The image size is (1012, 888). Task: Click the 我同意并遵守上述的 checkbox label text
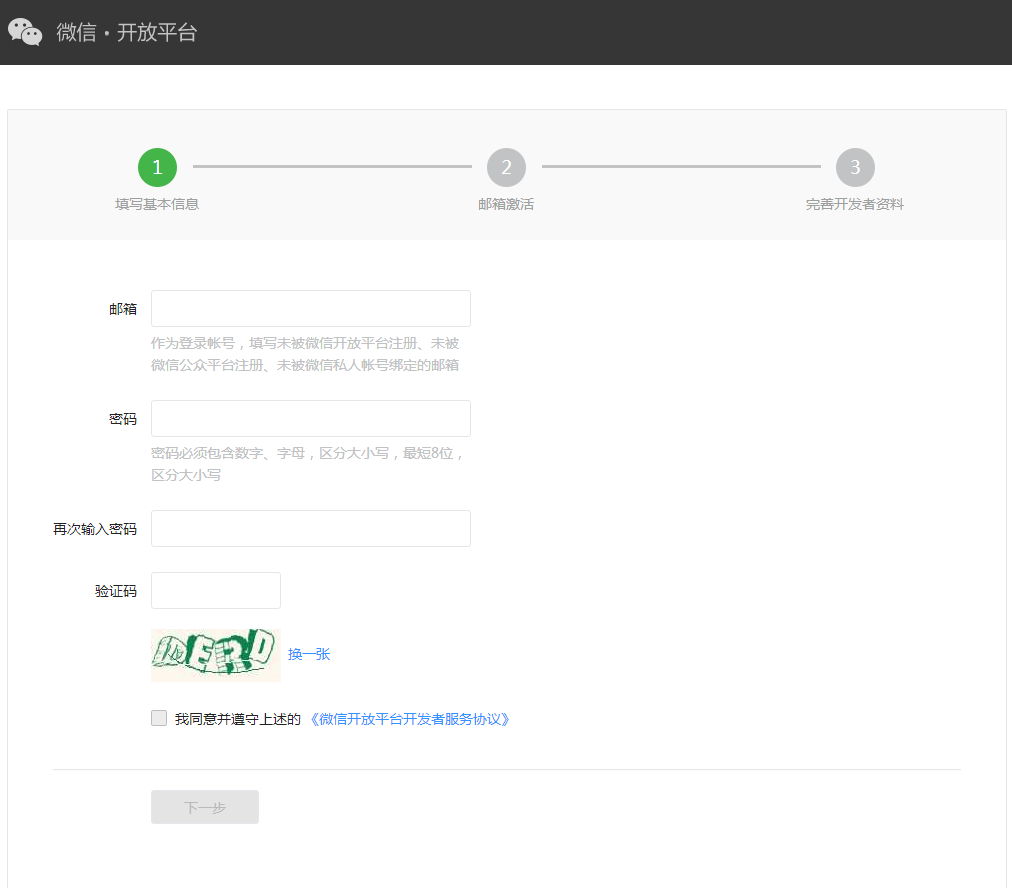[238, 719]
